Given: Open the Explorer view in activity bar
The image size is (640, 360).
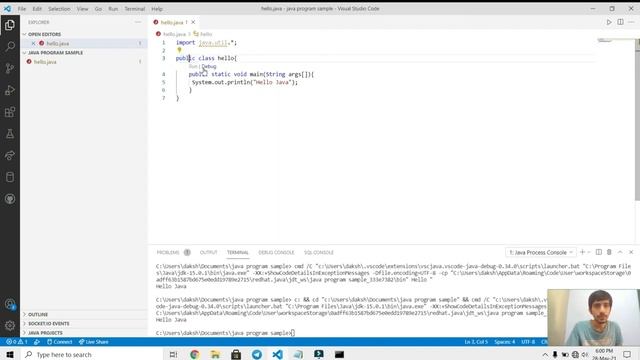Looking at the screenshot, I should (10, 25).
